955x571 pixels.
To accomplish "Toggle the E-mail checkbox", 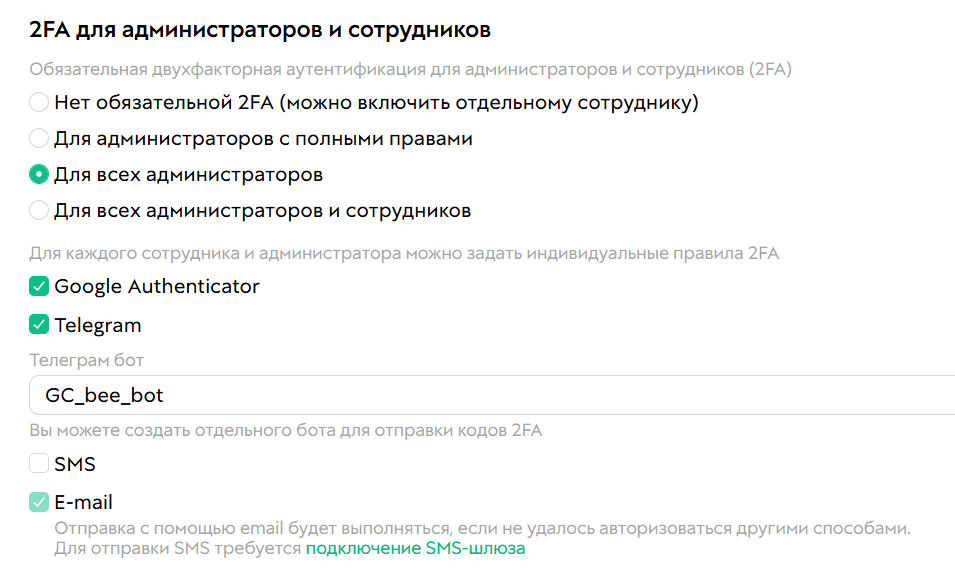I will [39, 502].
